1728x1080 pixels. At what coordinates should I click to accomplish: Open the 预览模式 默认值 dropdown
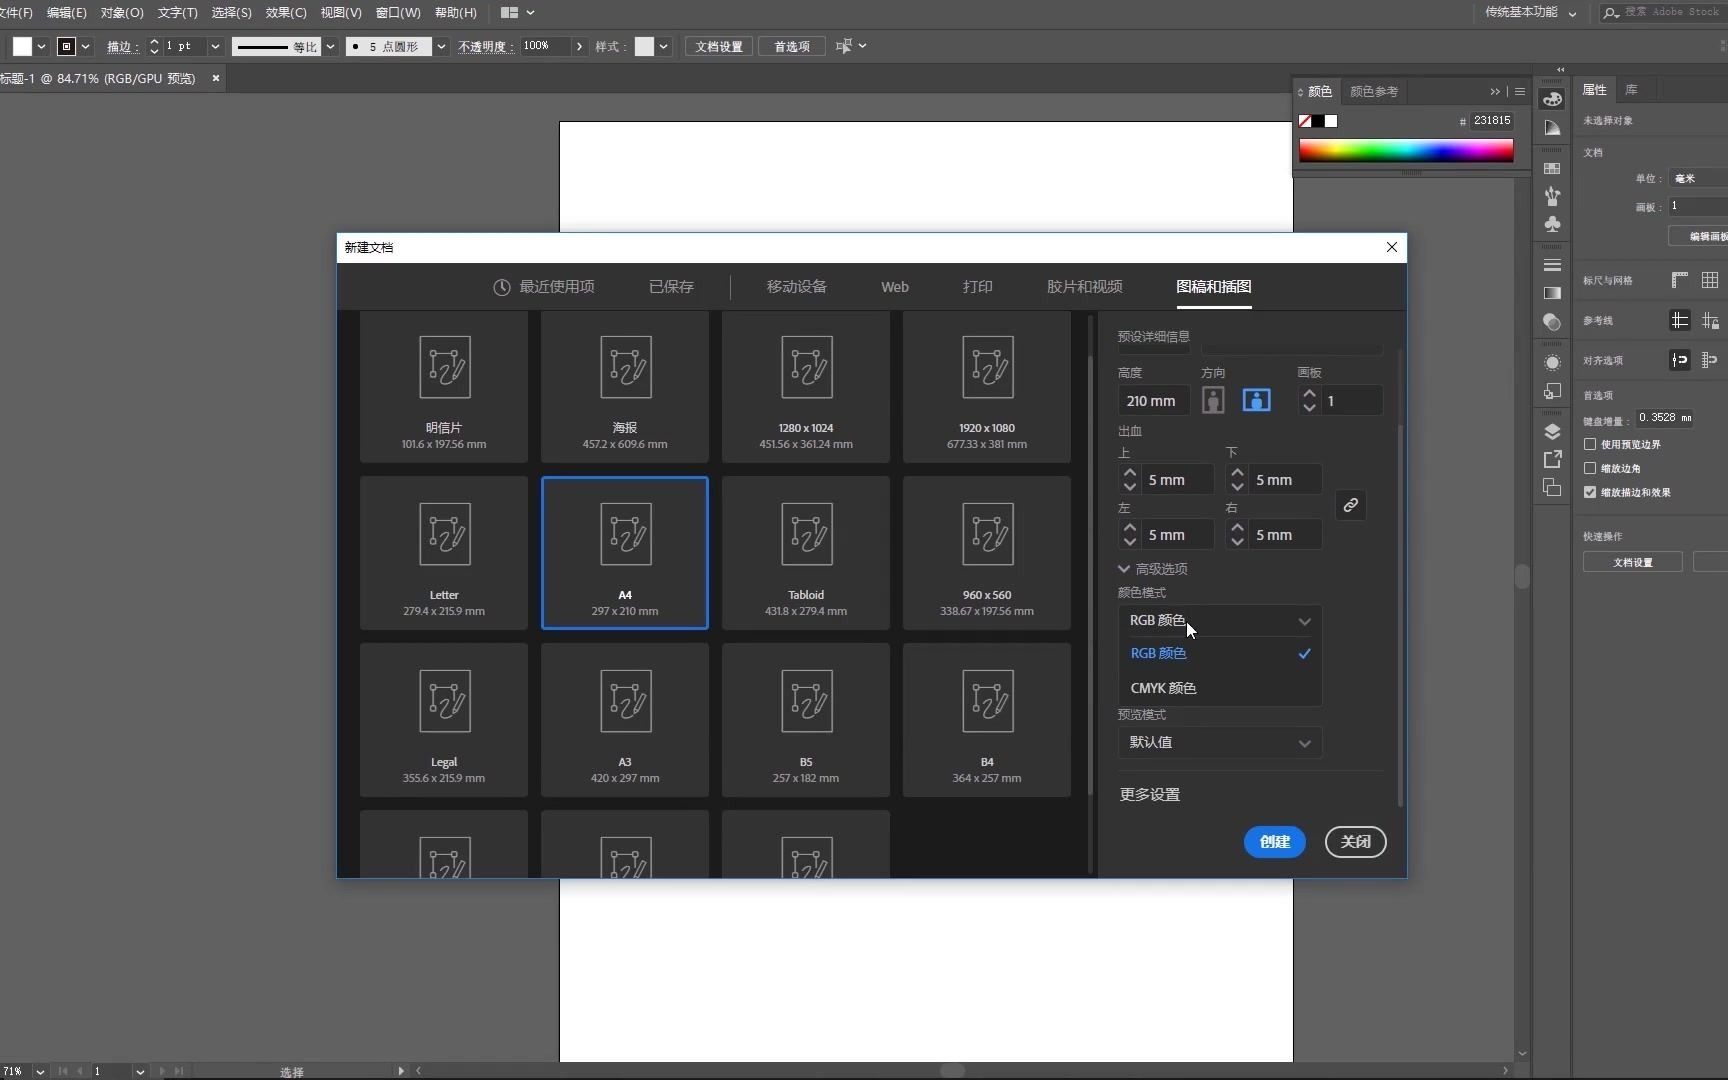tap(1220, 743)
